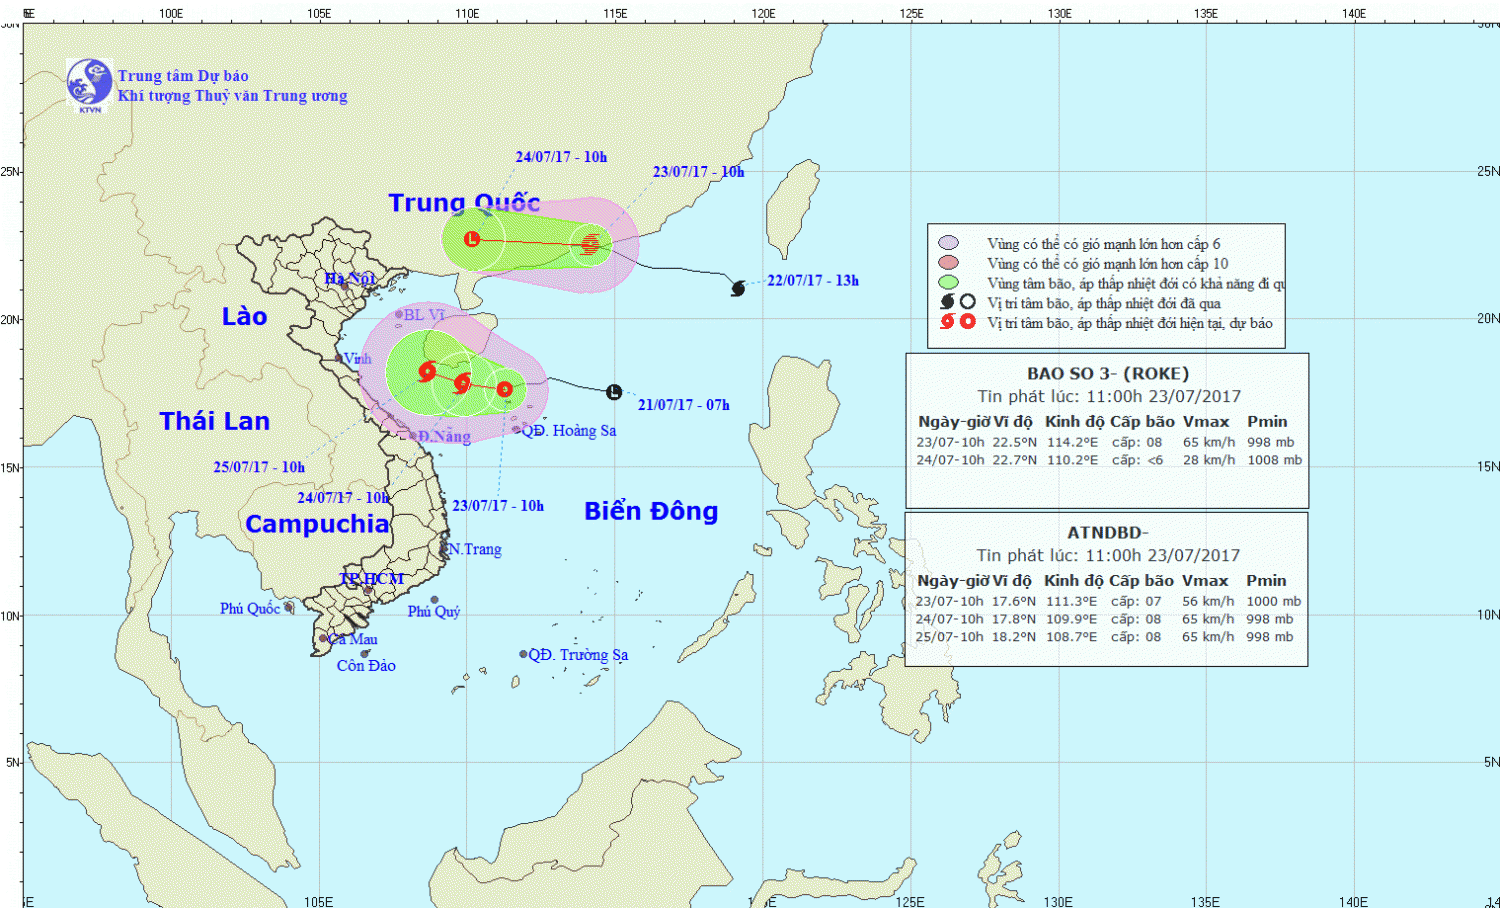1500x908 pixels.
Task: Click the "111.3°E" longitude value
Action: 1072,601
